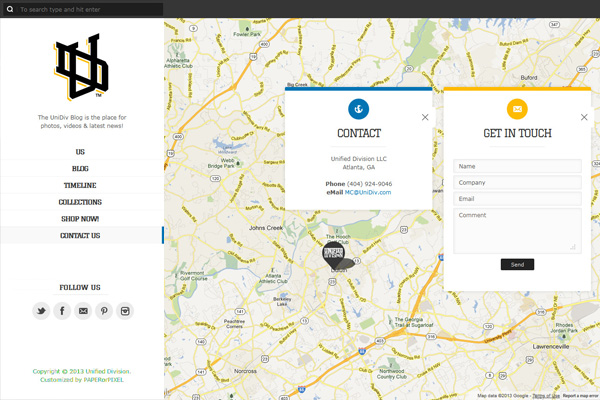Open the map Terms of Use link
This screenshot has width=600, height=400.
(x=546, y=396)
